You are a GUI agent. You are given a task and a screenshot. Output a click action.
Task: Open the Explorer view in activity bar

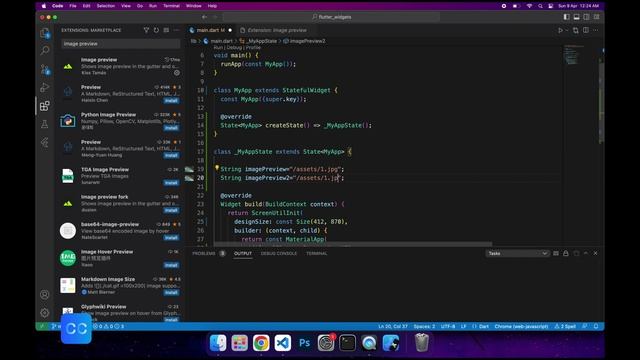pos(45,33)
